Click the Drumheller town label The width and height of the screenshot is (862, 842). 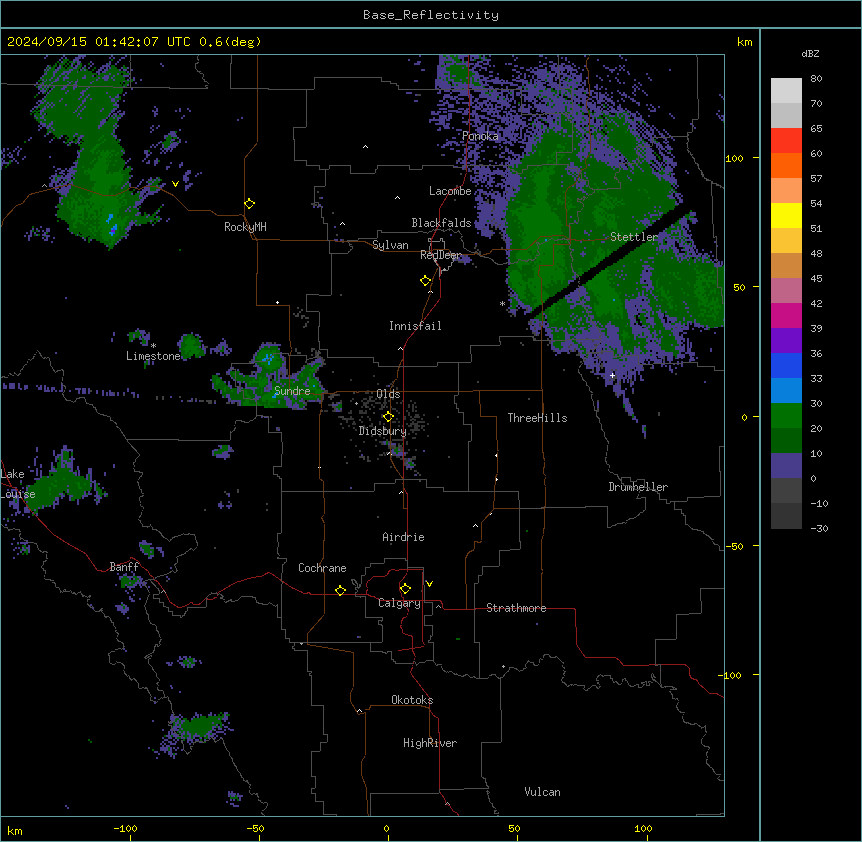(638, 487)
